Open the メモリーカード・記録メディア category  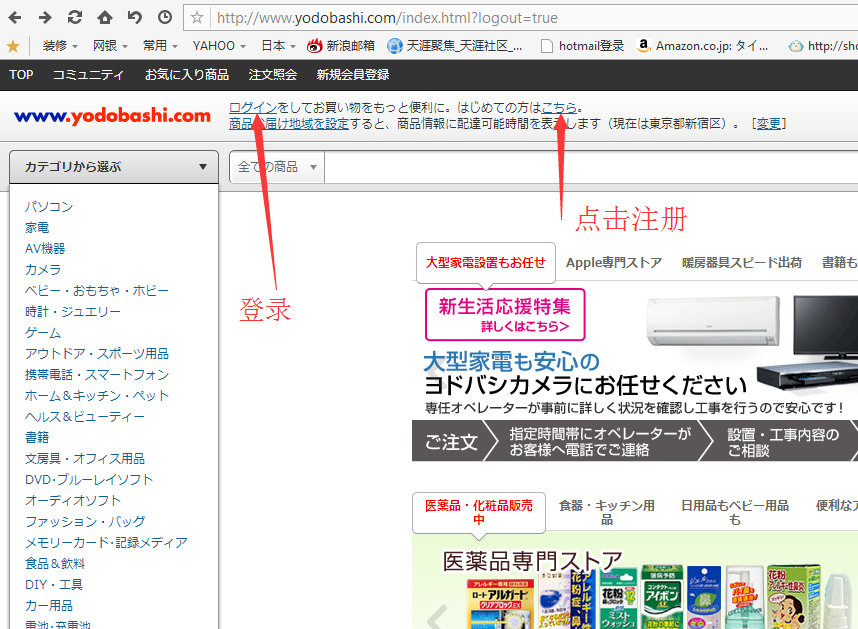coord(106,543)
